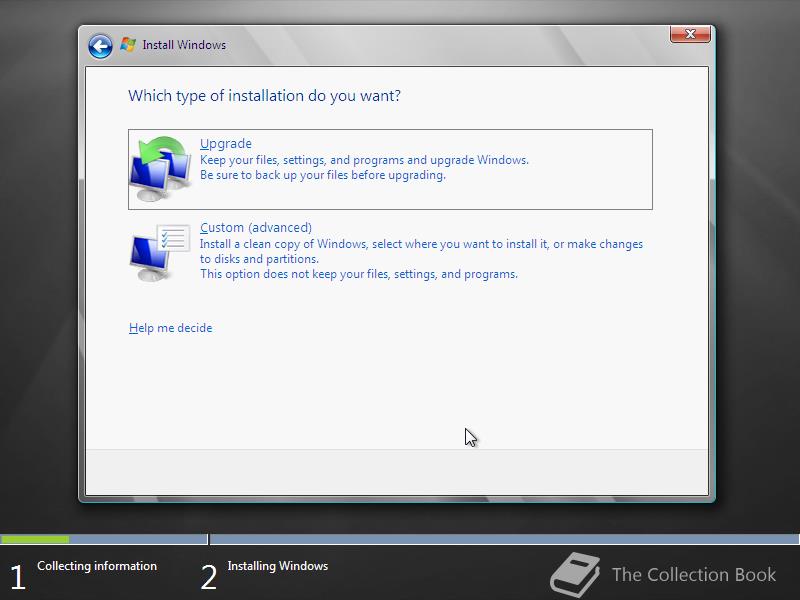Click the 'Collecting information' step label
800x600 pixels.
[97, 566]
